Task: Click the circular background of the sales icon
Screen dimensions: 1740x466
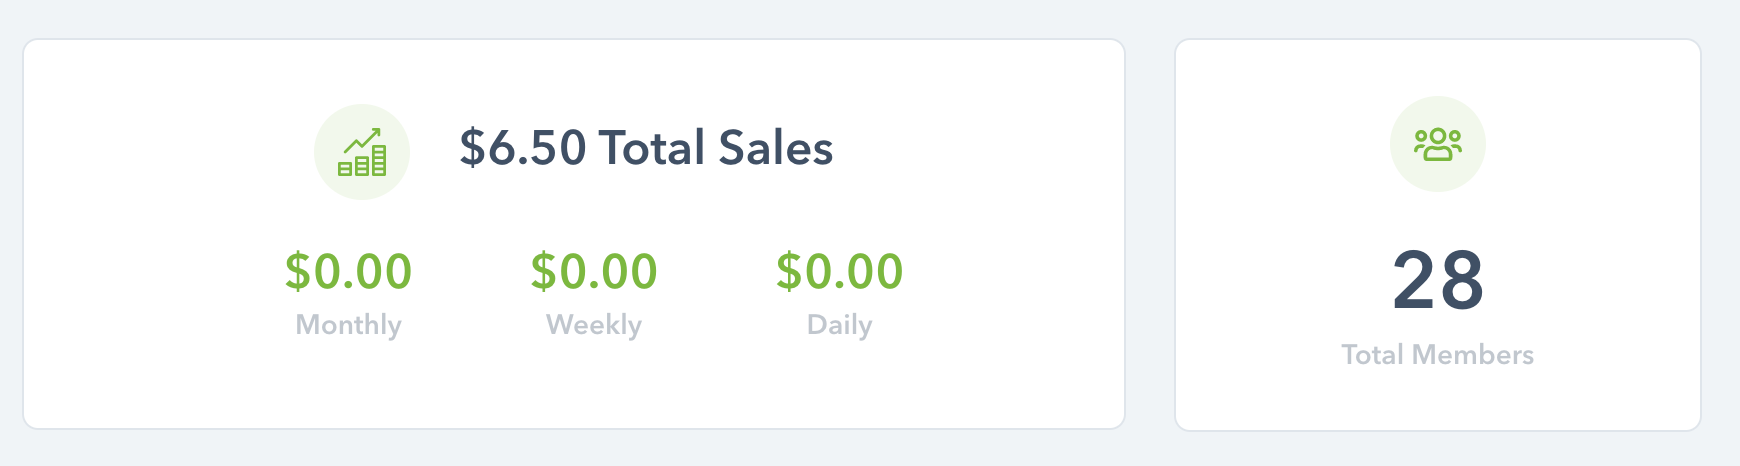Action: 362,152
